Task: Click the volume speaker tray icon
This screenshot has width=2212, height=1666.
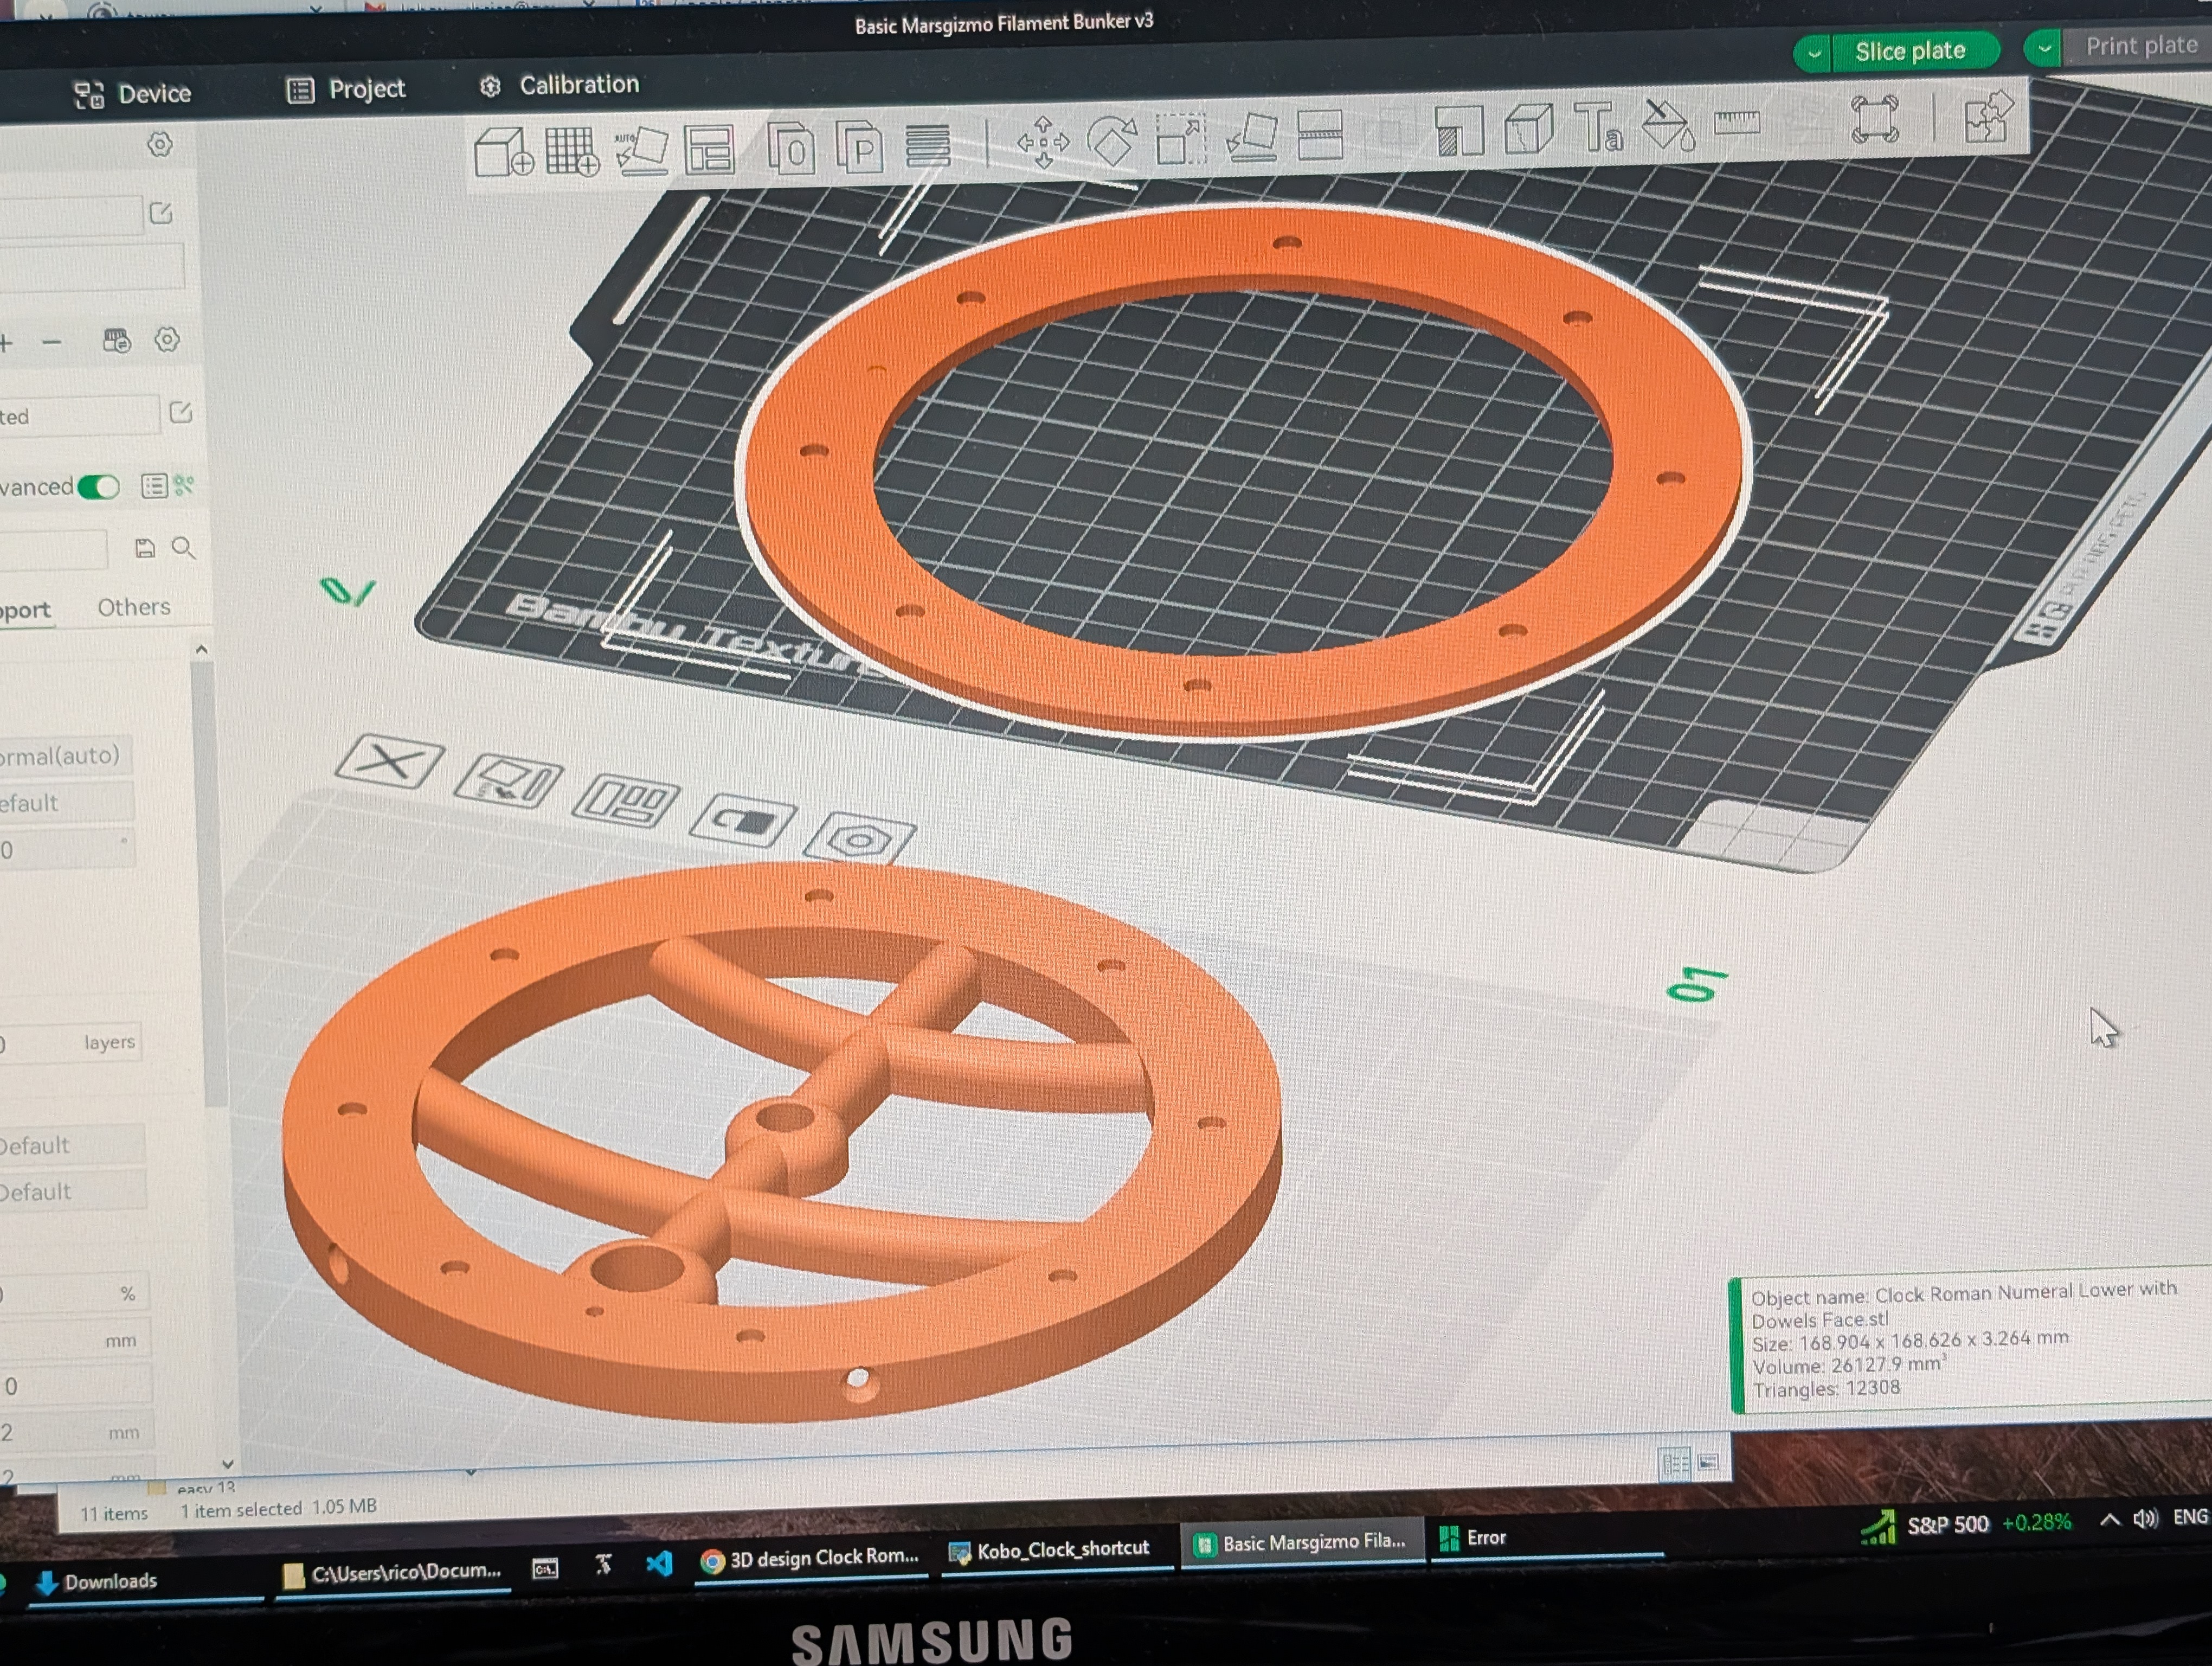Action: (2146, 1519)
